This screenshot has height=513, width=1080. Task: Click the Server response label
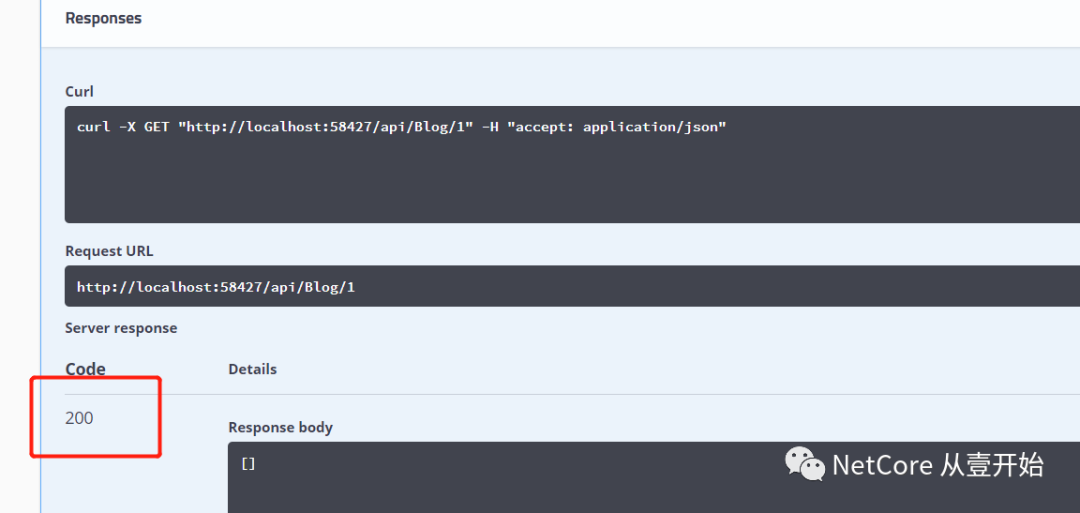[x=121, y=328]
